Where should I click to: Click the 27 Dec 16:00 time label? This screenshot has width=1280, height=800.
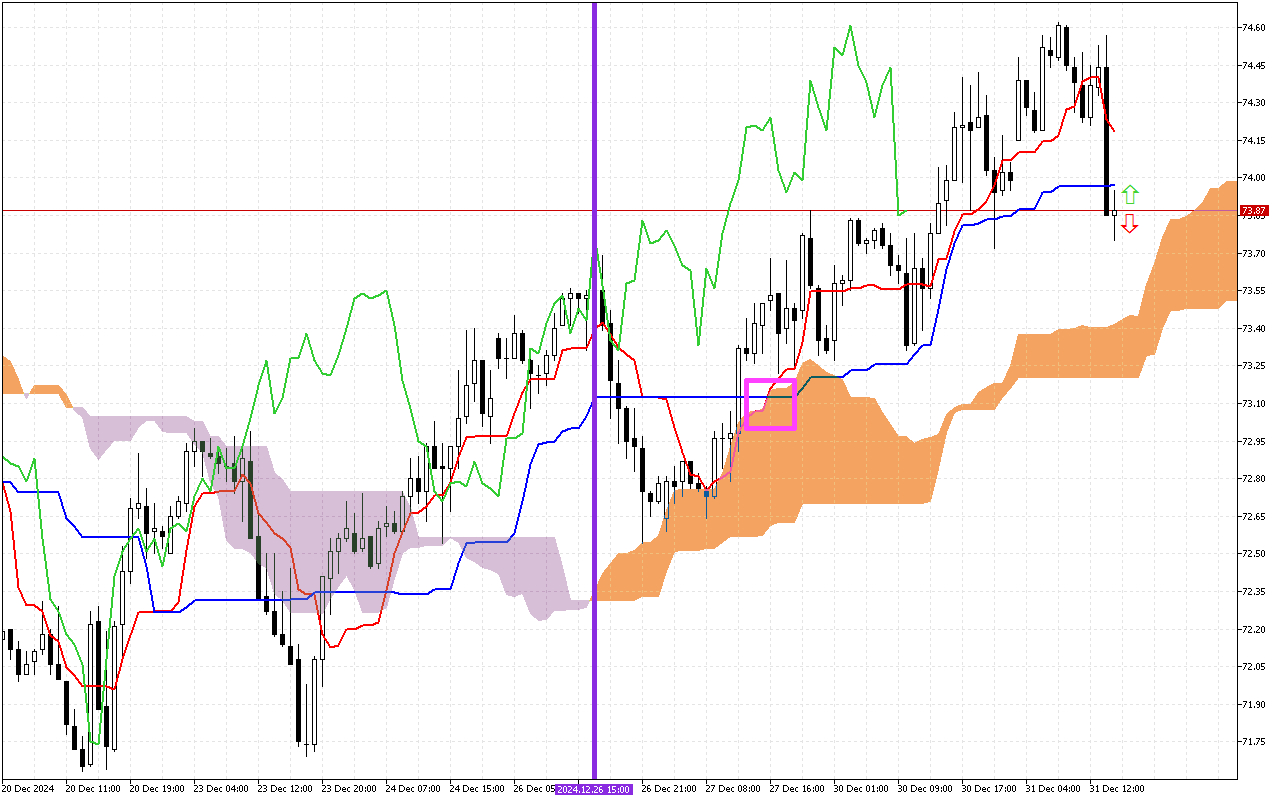click(797, 789)
